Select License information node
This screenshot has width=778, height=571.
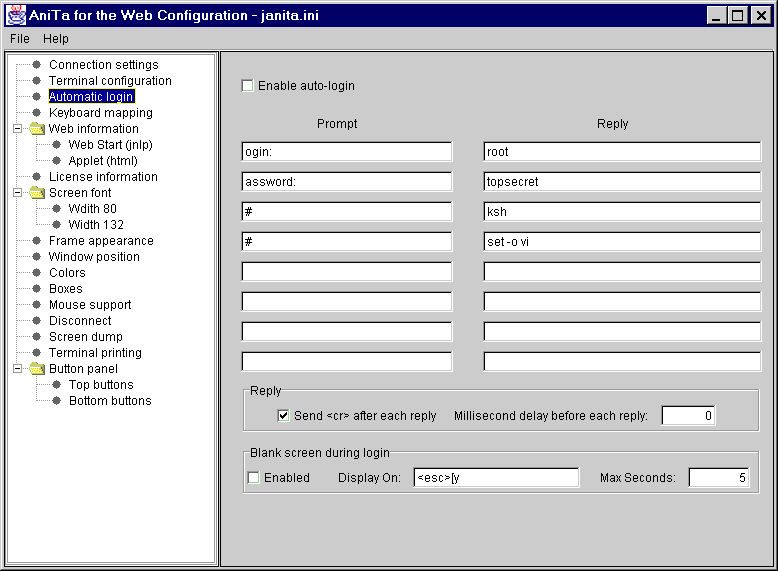103,177
